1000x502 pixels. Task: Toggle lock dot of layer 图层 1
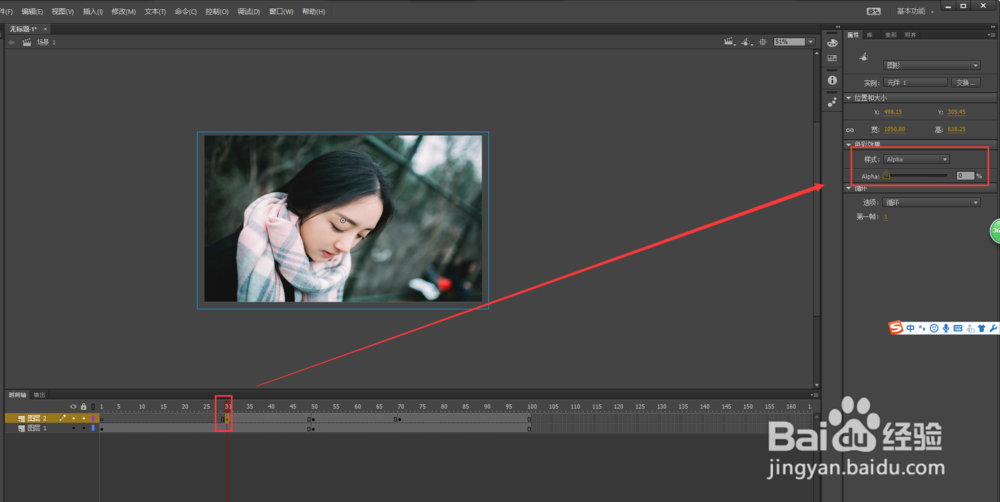tap(84, 429)
